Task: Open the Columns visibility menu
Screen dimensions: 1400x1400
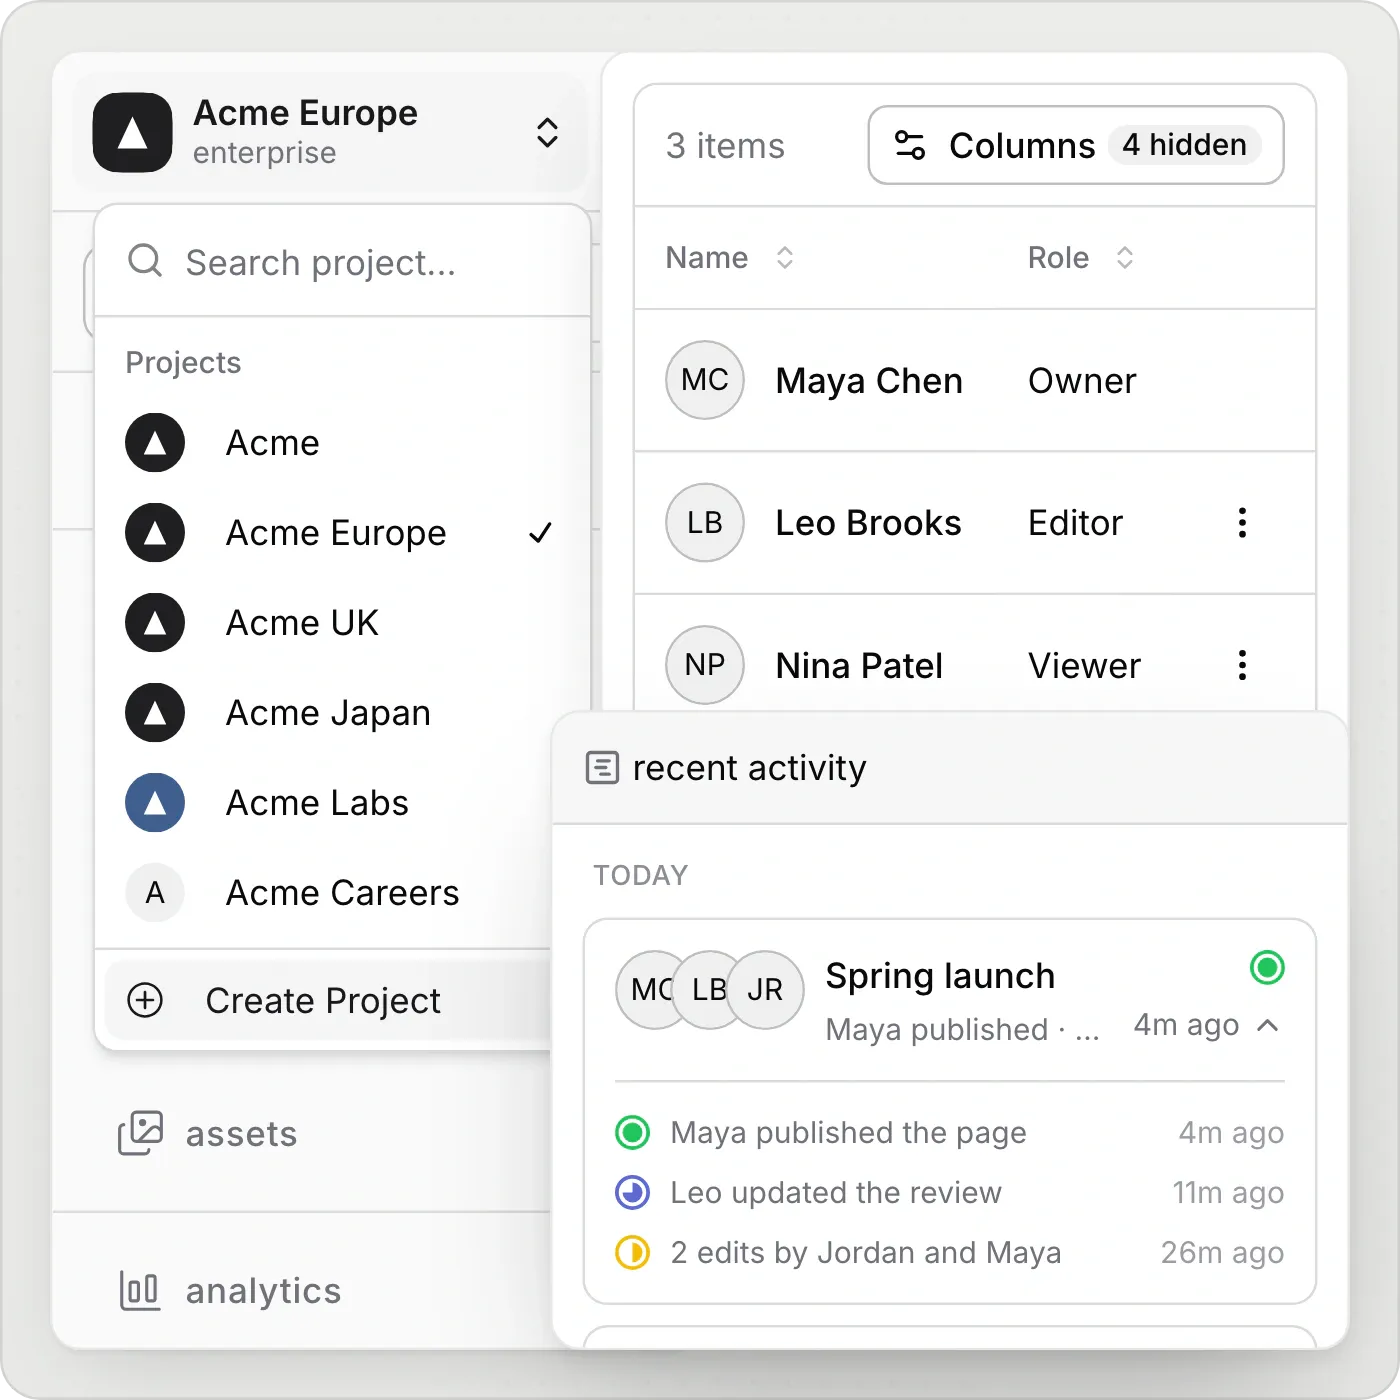Action: [1076, 145]
